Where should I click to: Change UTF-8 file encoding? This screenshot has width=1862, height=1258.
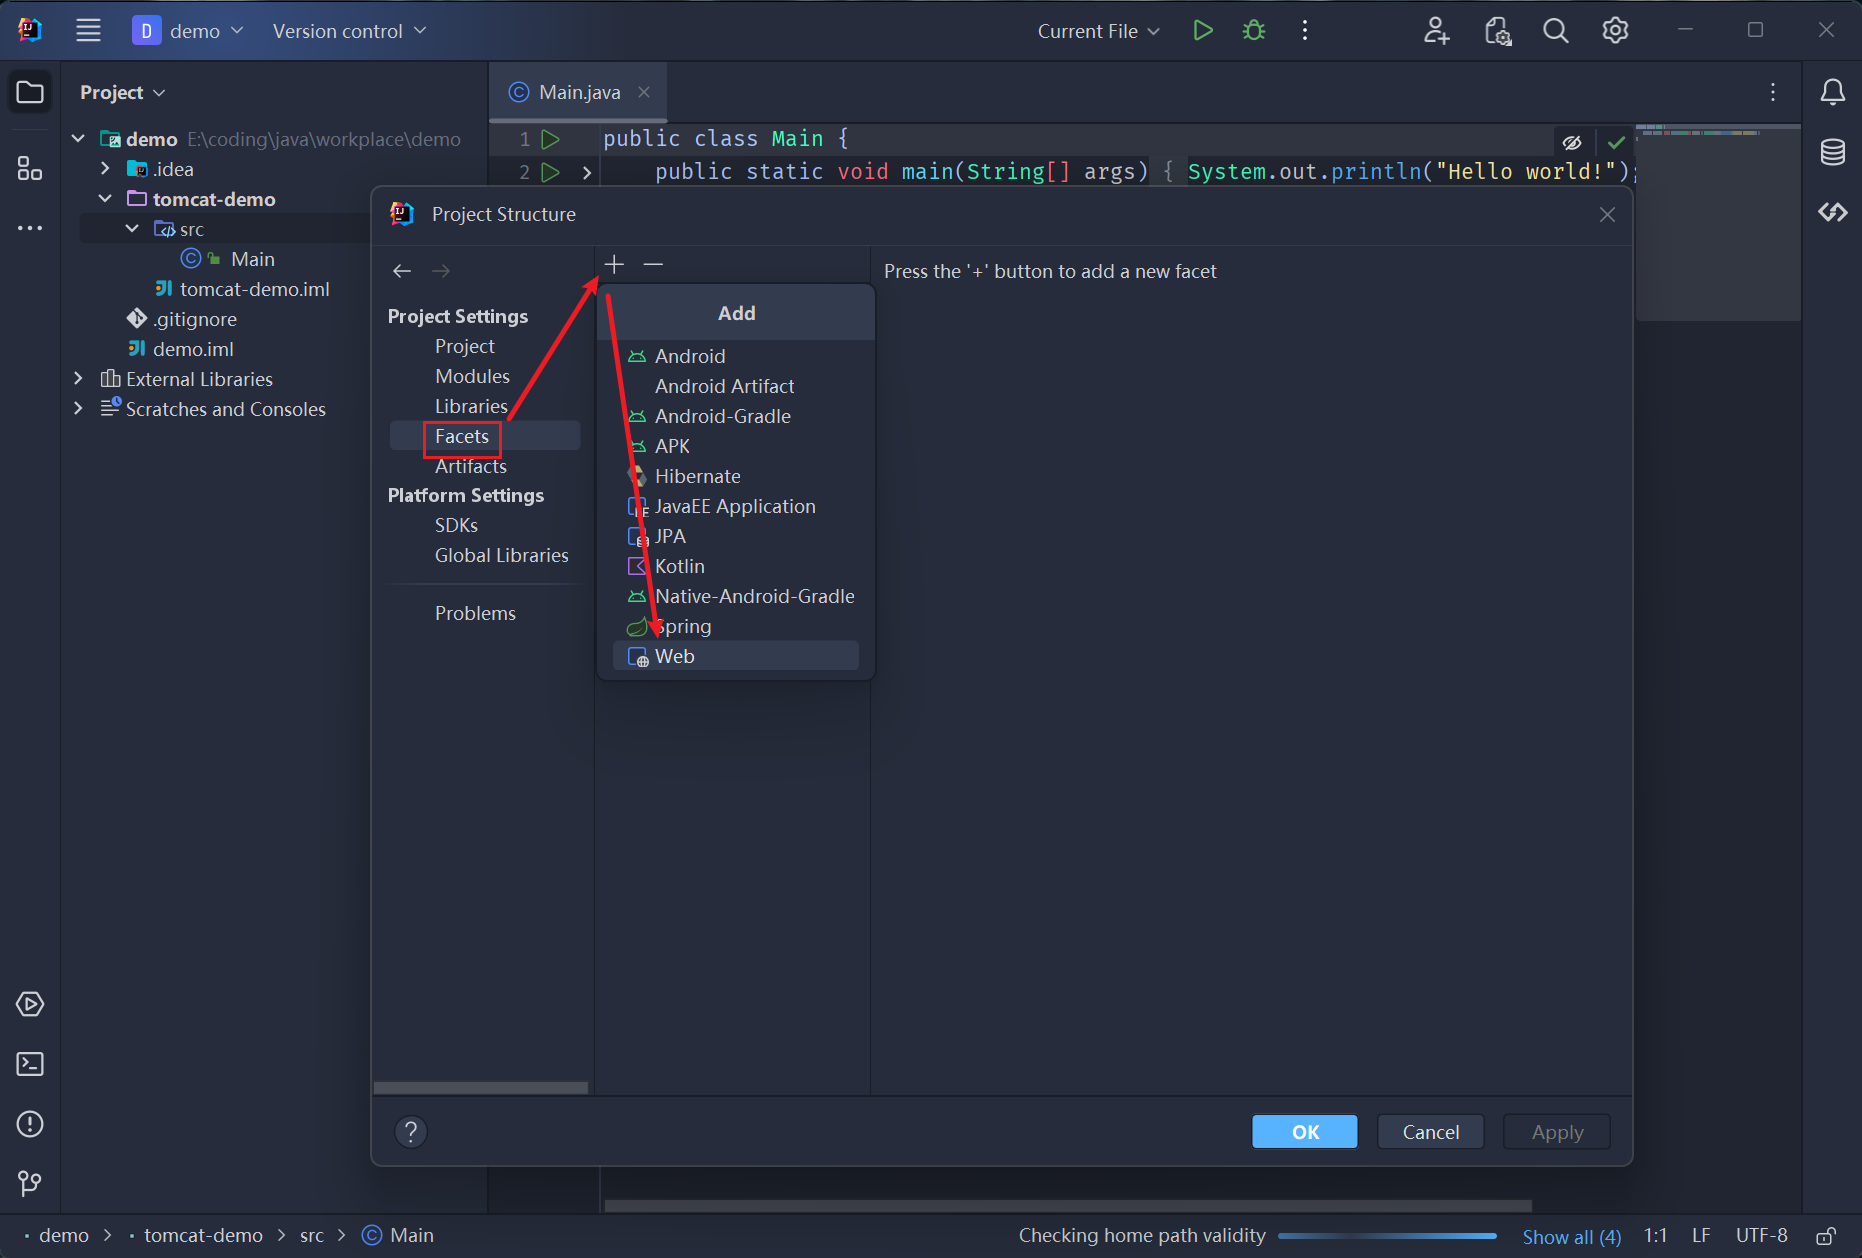coord(1761,1236)
